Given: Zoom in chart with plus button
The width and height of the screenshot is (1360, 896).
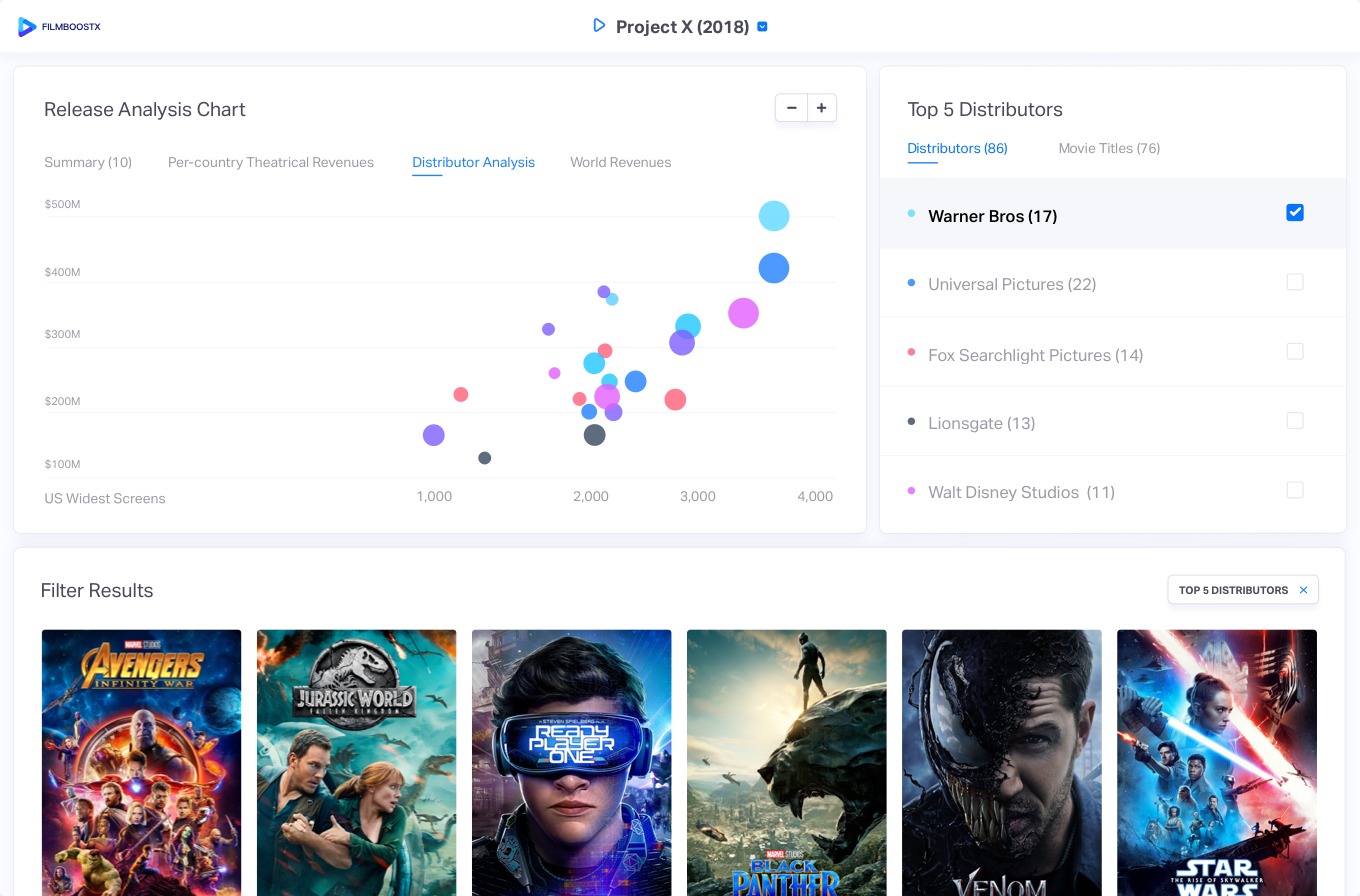Looking at the screenshot, I should 821,108.
